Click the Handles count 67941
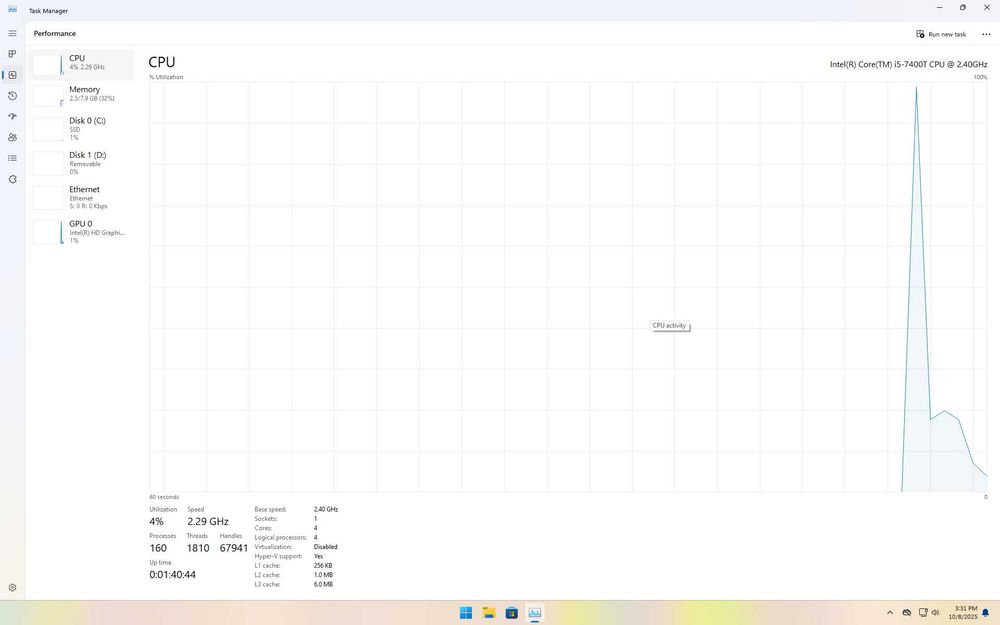 [234, 548]
